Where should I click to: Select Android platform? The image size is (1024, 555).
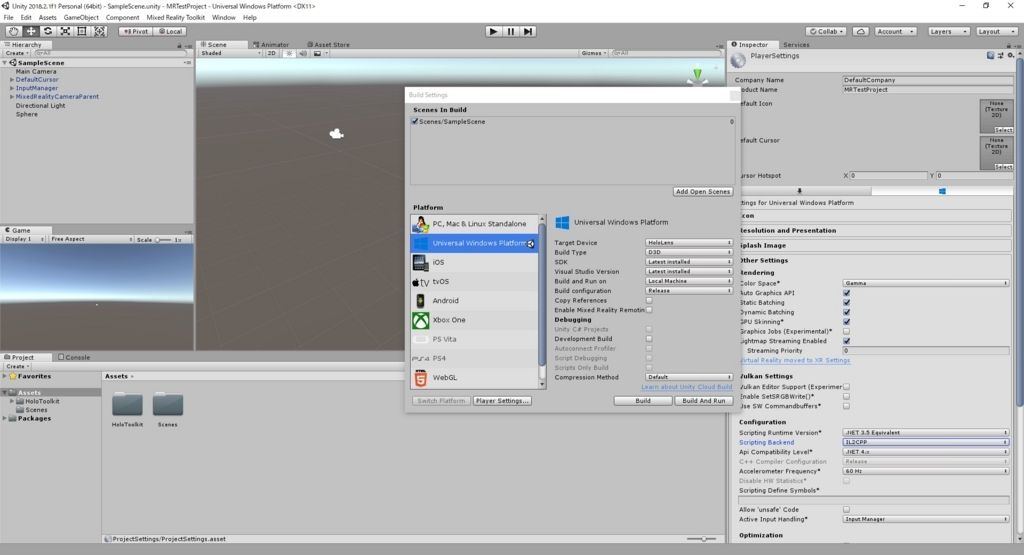[474, 301]
